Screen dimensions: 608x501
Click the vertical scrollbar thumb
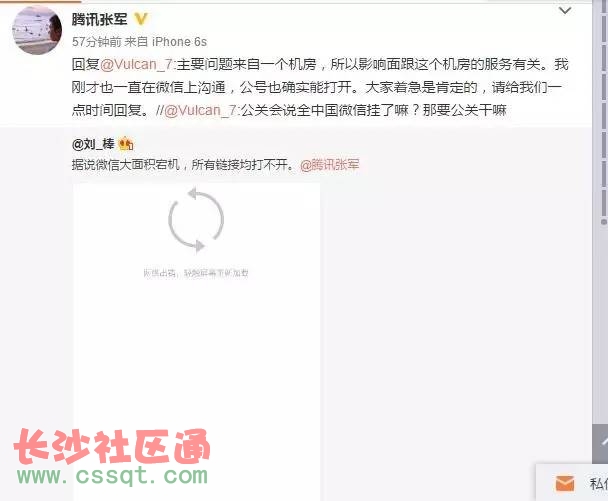(x=604, y=112)
